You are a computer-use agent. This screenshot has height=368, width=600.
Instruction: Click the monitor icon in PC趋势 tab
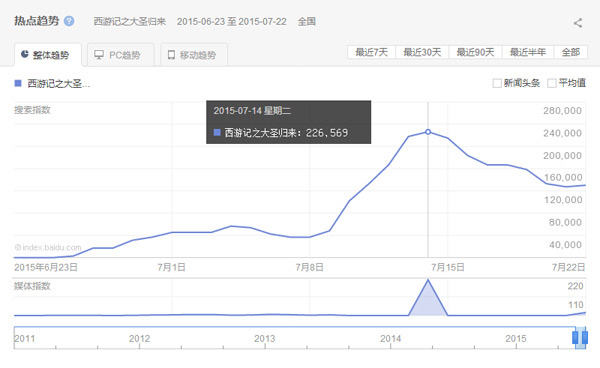point(99,55)
